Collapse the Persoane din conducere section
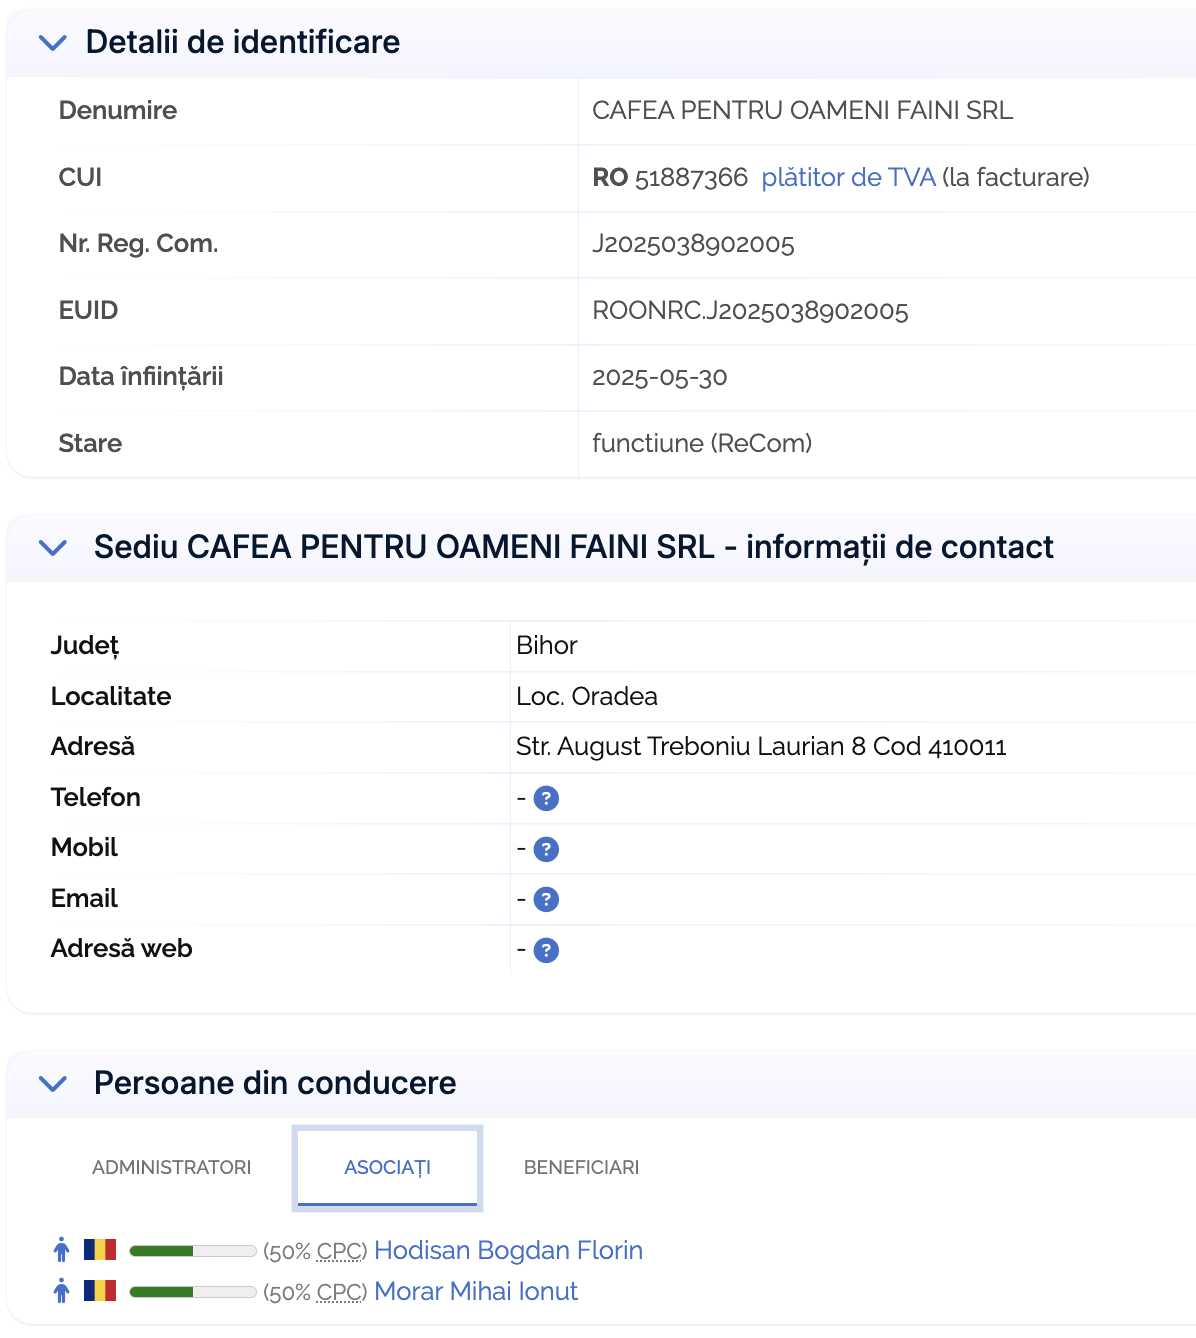The height and width of the screenshot is (1338, 1196). (x=52, y=1084)
